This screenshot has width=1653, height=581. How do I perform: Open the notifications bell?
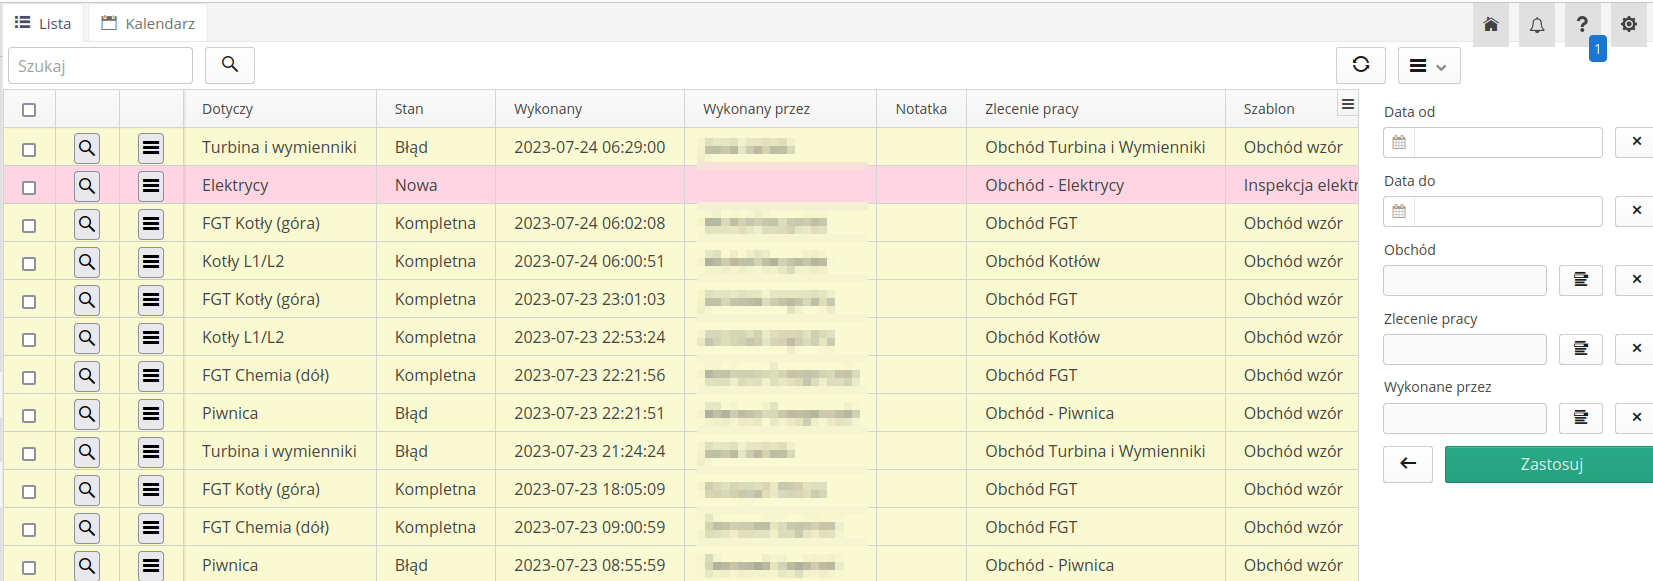[x=1537, y=24]
